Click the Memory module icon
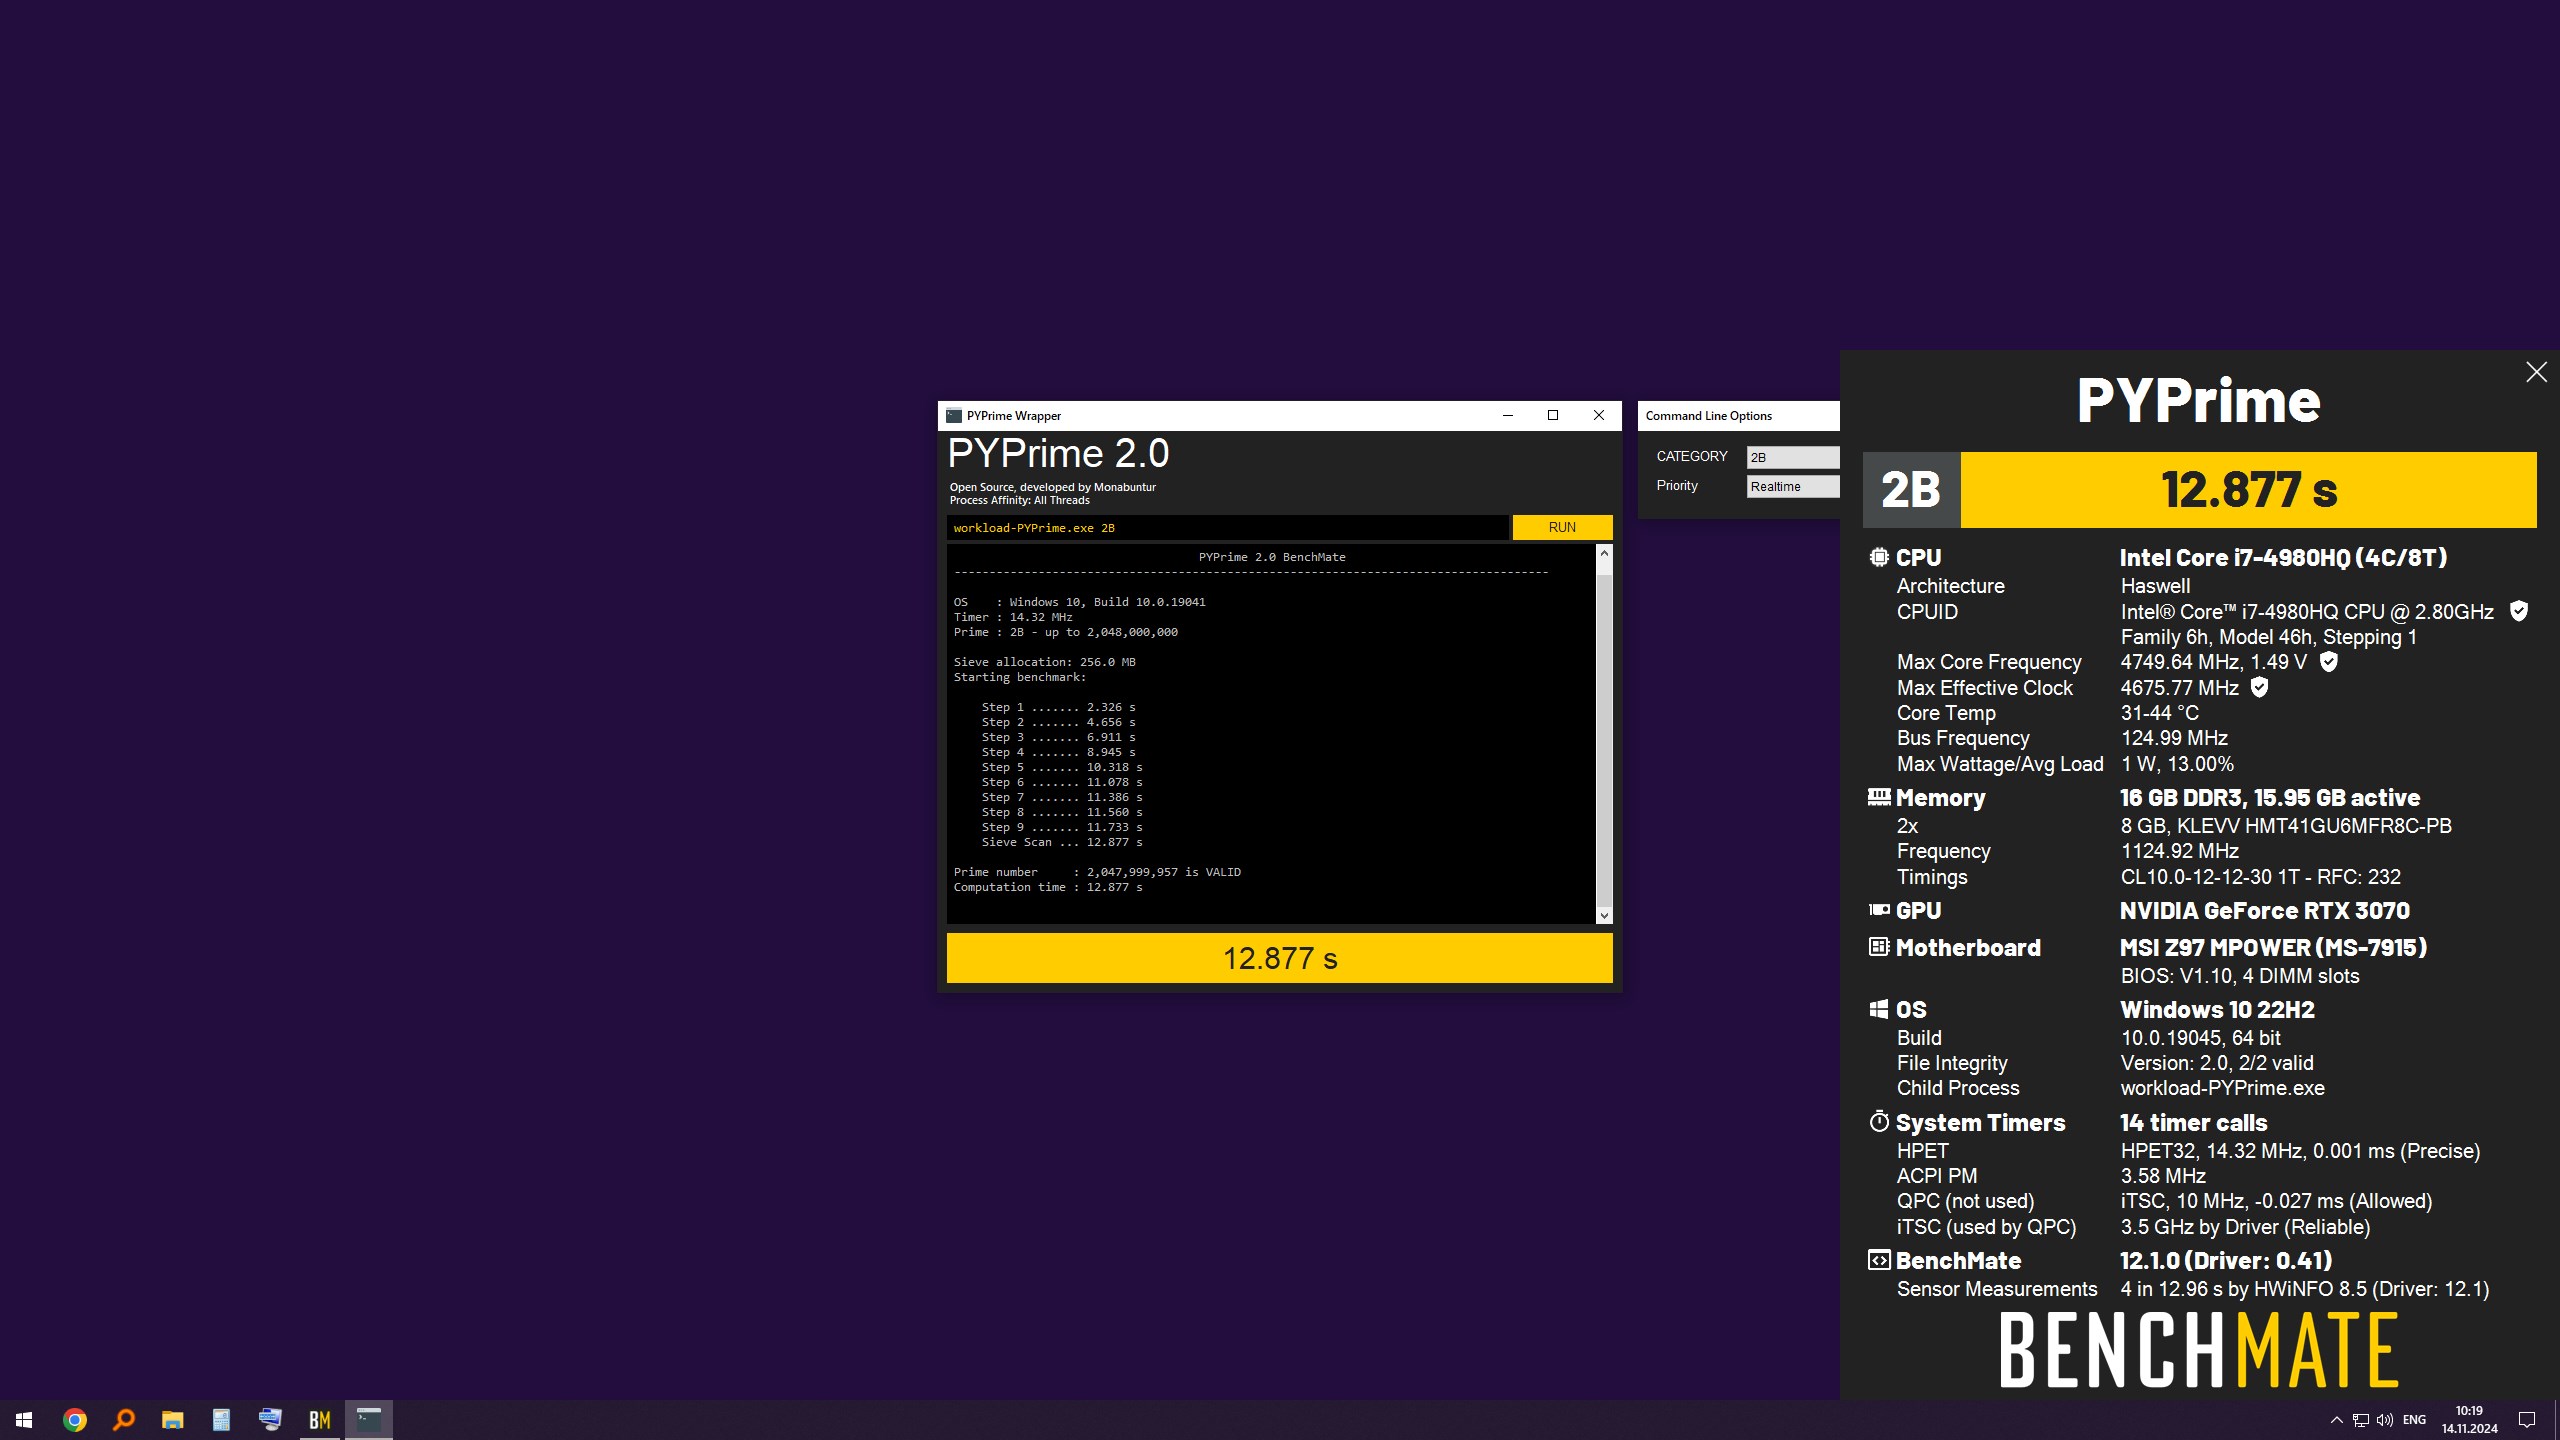This screenshot has width=2560, height=1440. (x=1879, y=797)
